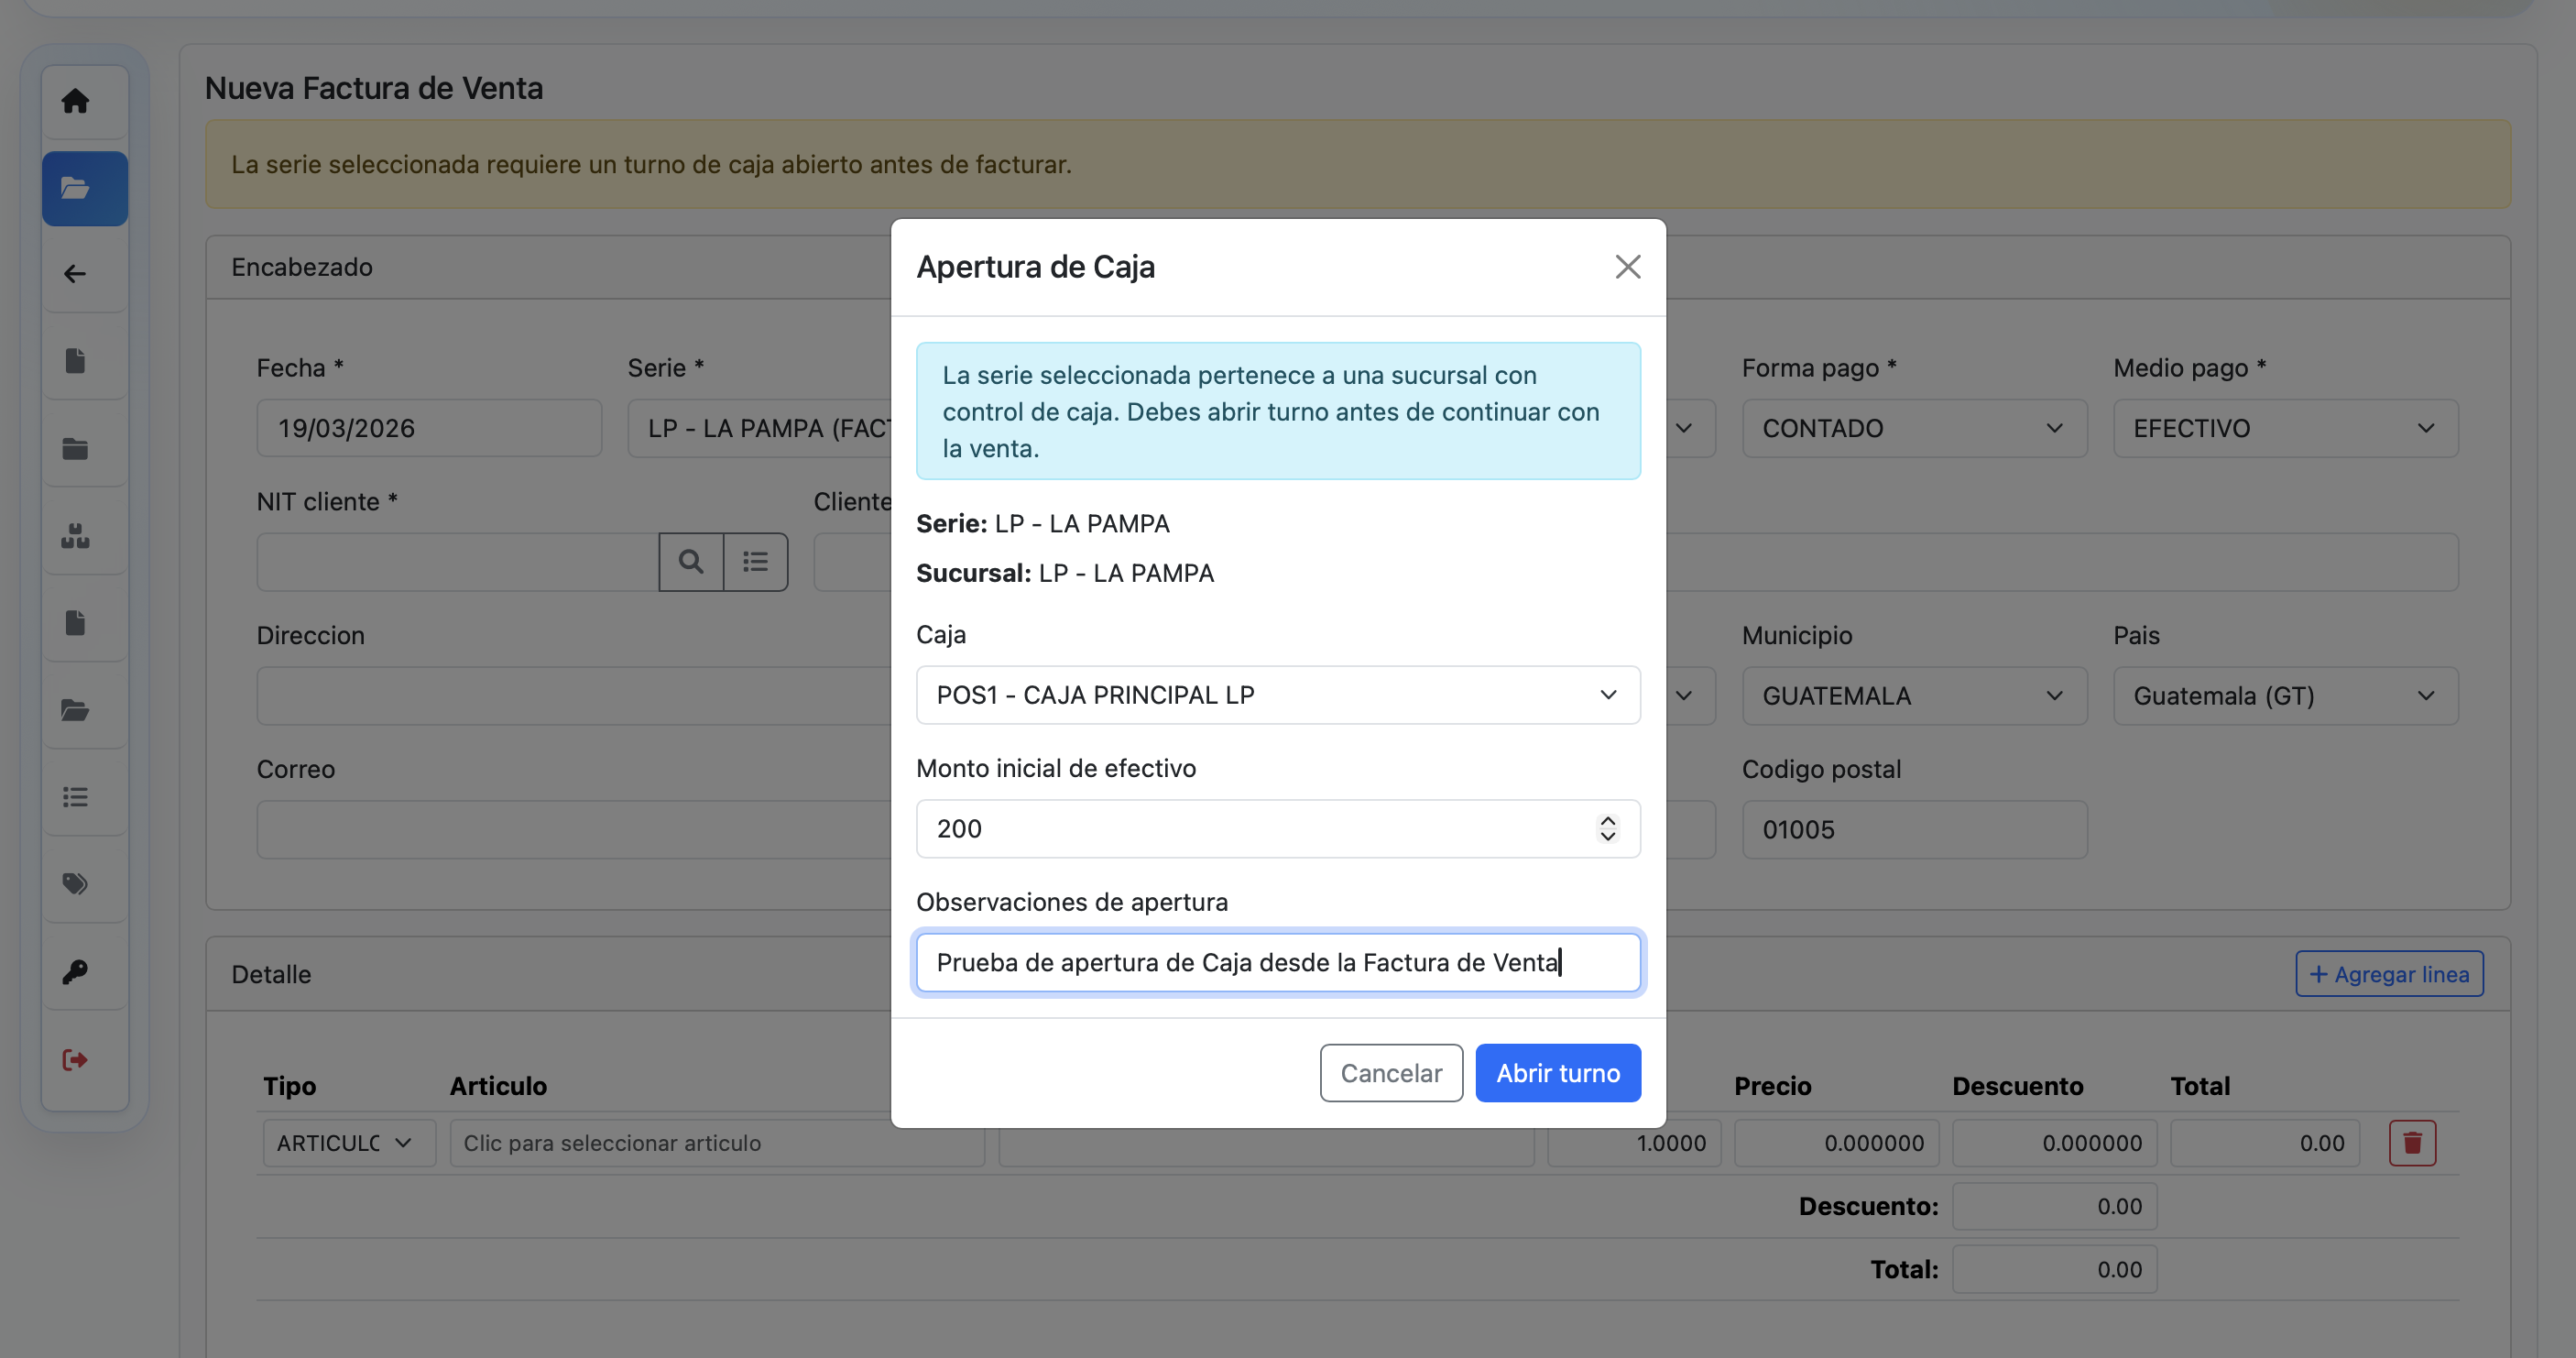2576x1358 pixels.
Task: Click the back arrow sidebar icon
Action: click(75, 274)
